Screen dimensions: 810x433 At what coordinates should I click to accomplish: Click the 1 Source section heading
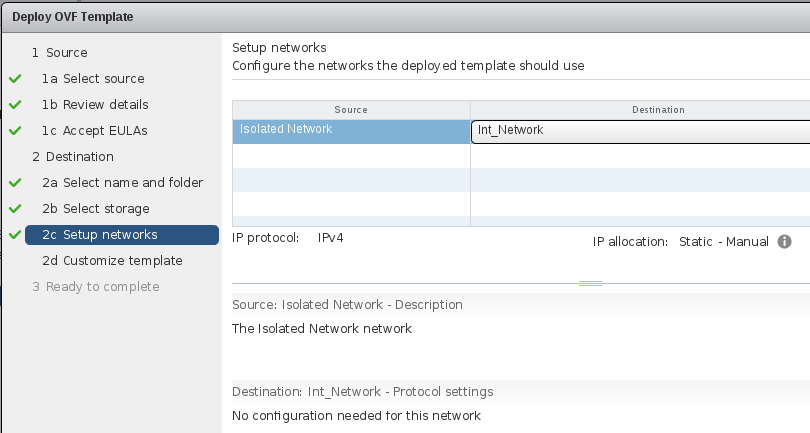click(59, 53)
